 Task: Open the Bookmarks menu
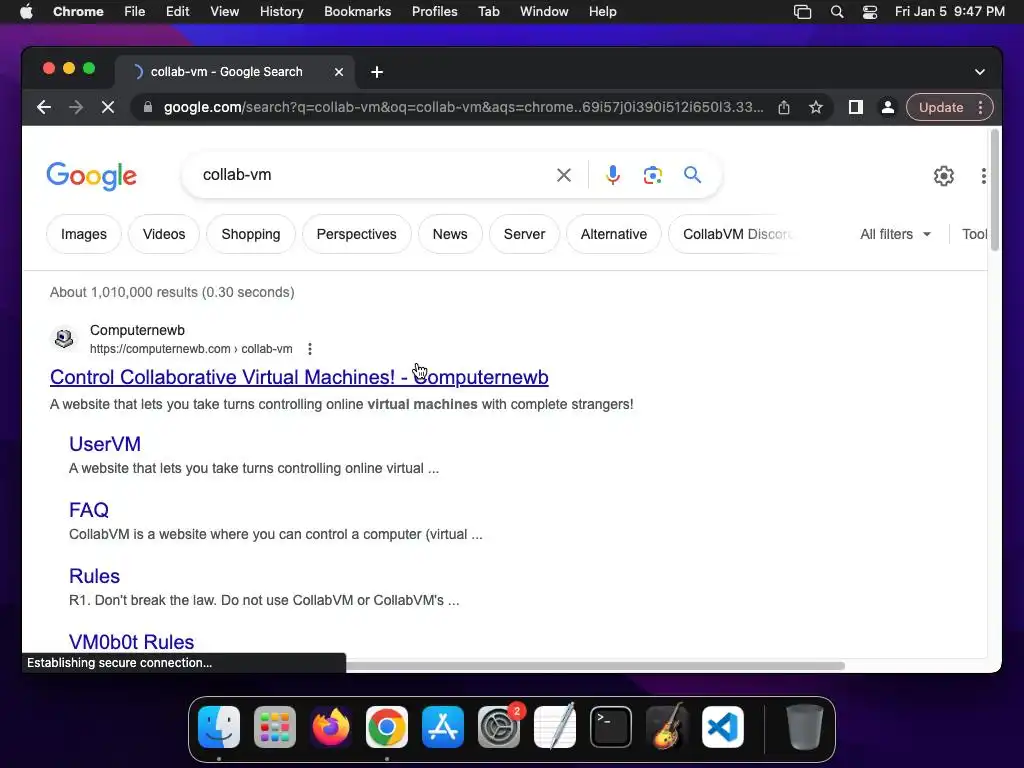[x=357, y=11]
